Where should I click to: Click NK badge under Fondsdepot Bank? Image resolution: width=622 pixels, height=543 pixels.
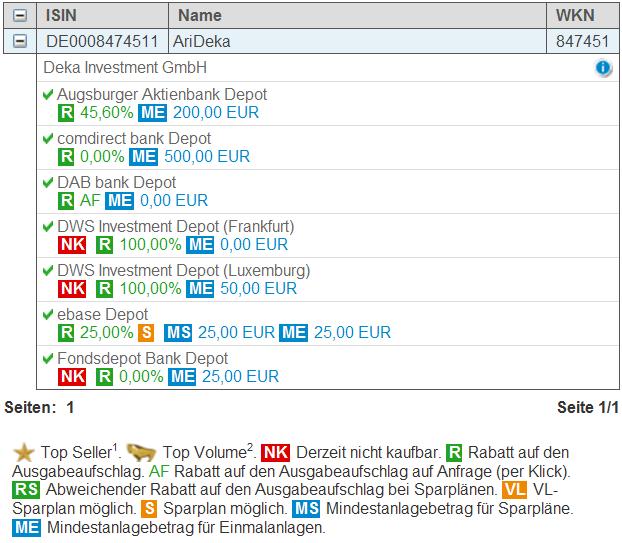72,377
